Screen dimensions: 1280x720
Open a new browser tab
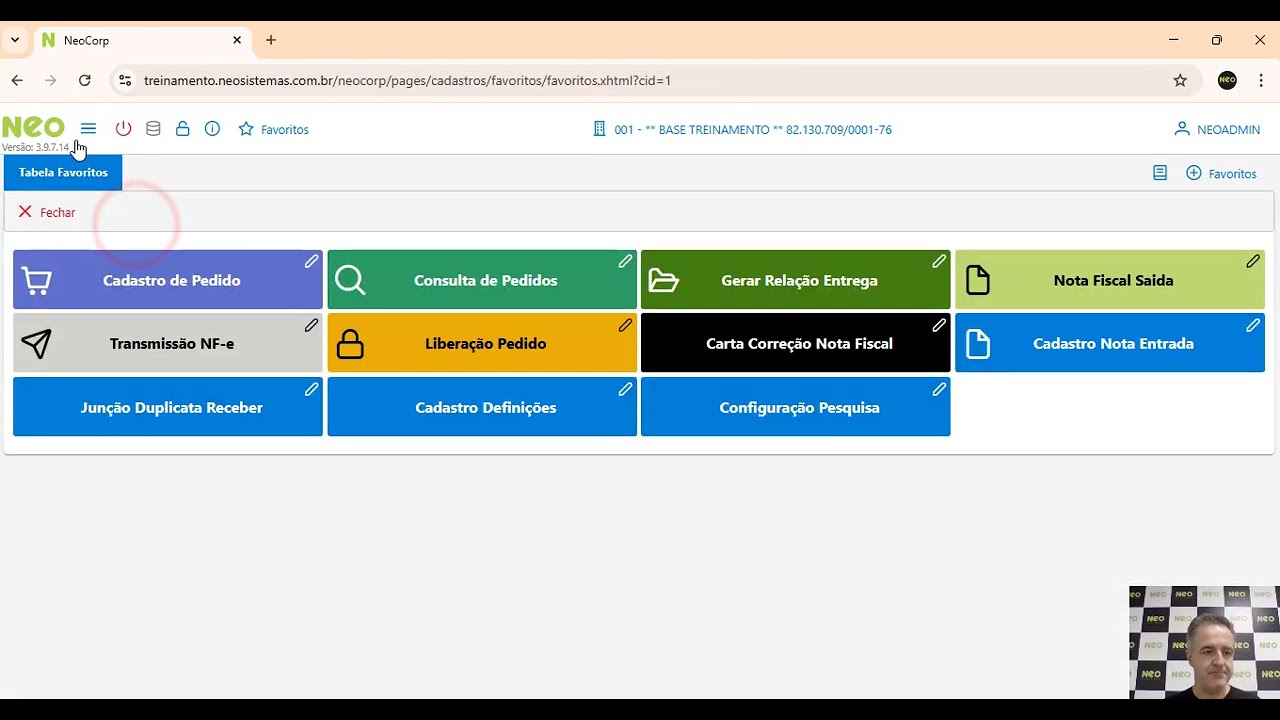[x=271, y=40]
